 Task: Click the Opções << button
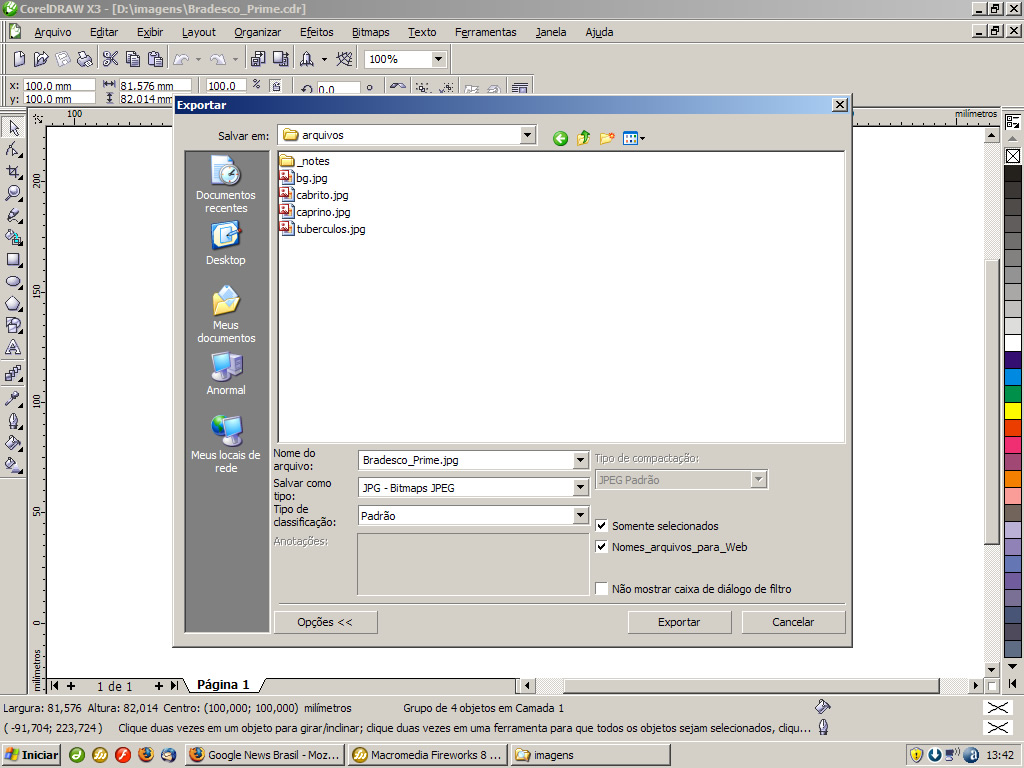click(325, 622)
